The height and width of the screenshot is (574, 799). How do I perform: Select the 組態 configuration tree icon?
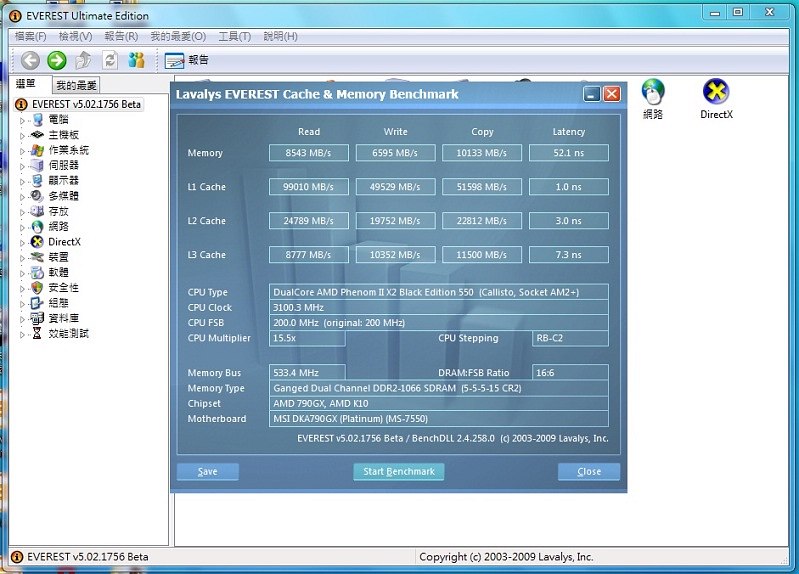(x=37, y=303)
